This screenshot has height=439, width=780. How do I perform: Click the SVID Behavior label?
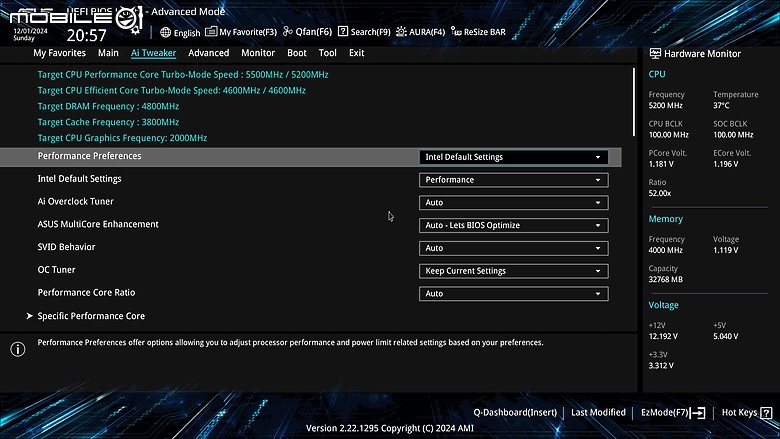point(66,247)
